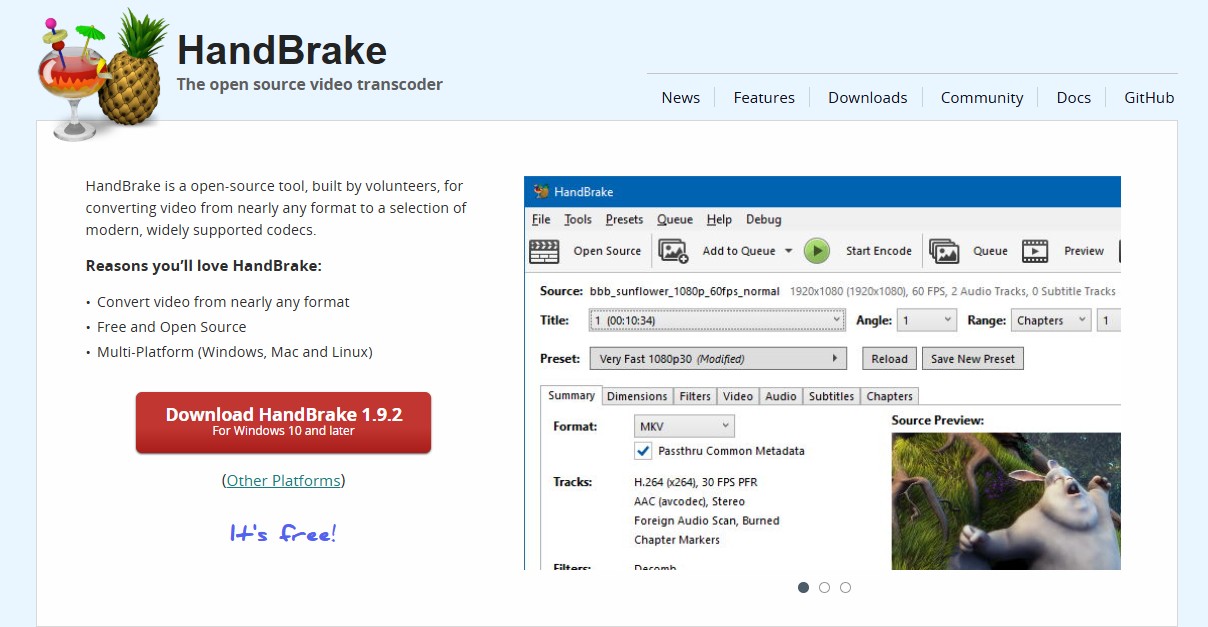This screenshot has height=627, width=1208.
Task: Click the "AAC (avcodec), Stereo" track line
Action: tap(689, 501)
